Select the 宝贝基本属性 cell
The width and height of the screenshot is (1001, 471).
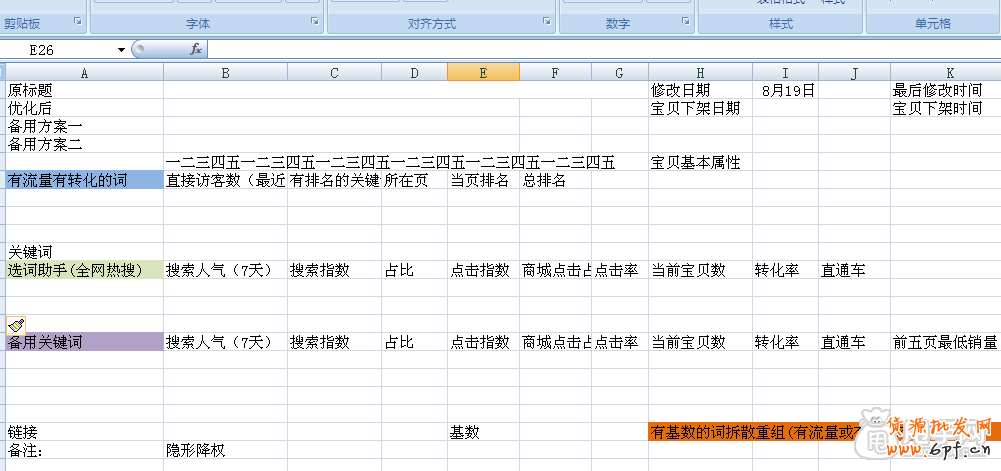click(700, 162)
